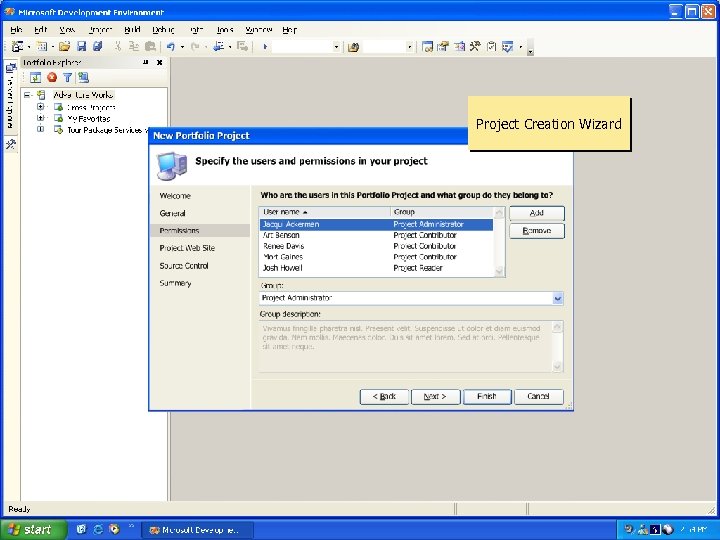Open the Undo history dropdown arrow
This screenshot has height=540, width=720.
coord(182,47)
